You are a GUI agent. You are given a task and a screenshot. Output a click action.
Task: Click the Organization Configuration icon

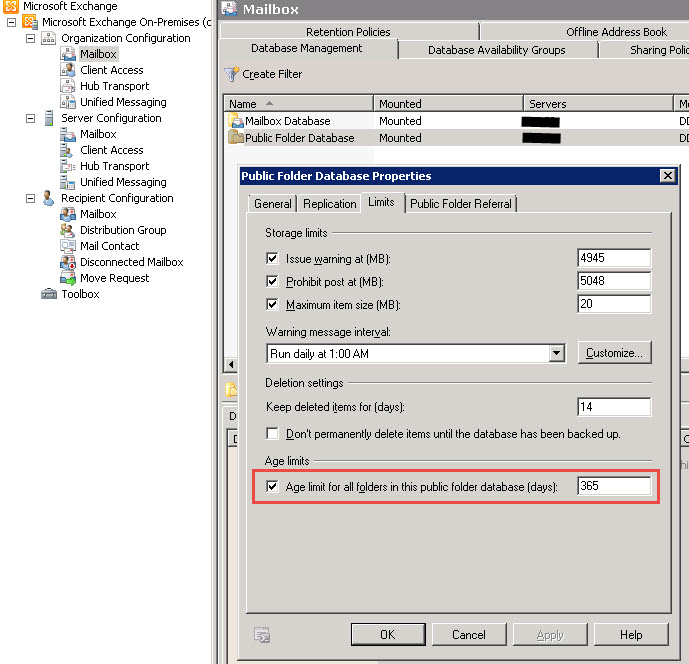pos(48,38)
